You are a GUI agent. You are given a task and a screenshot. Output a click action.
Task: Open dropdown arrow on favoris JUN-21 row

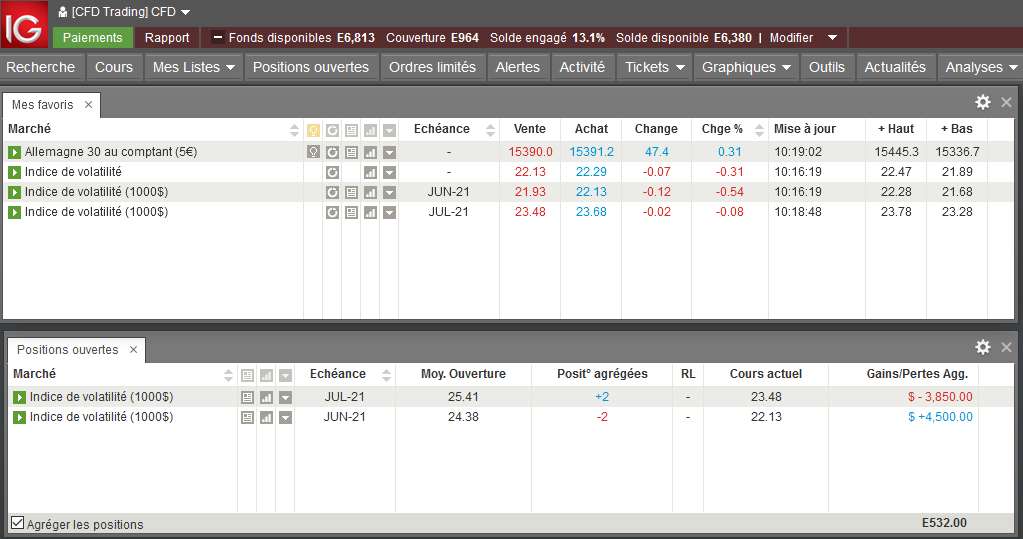pyautogui.click(x=389, y=192)
